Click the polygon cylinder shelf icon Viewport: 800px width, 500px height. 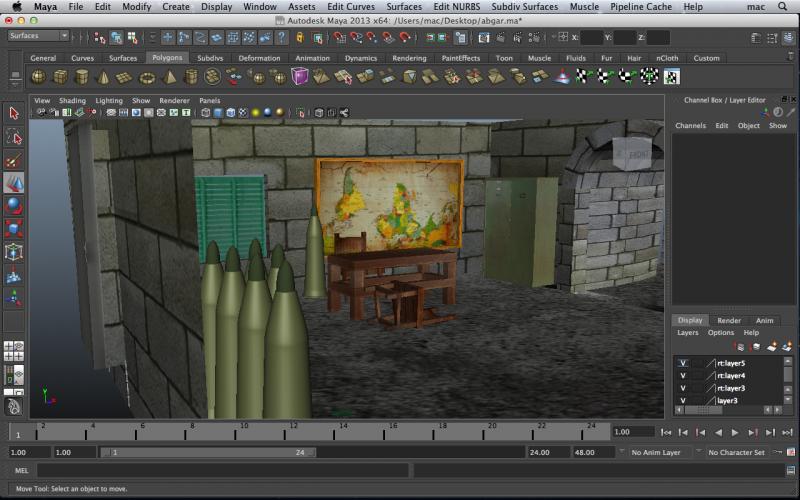tap(82, 77)
